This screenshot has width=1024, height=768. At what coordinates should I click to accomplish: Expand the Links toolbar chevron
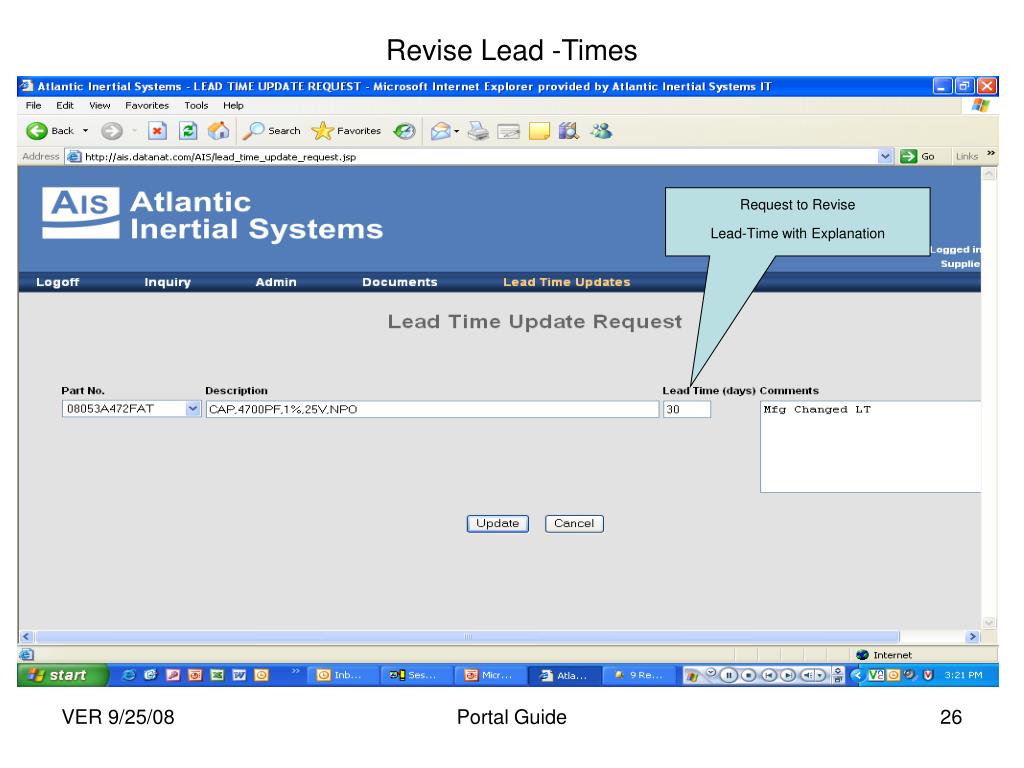click(x=991, y=154)
